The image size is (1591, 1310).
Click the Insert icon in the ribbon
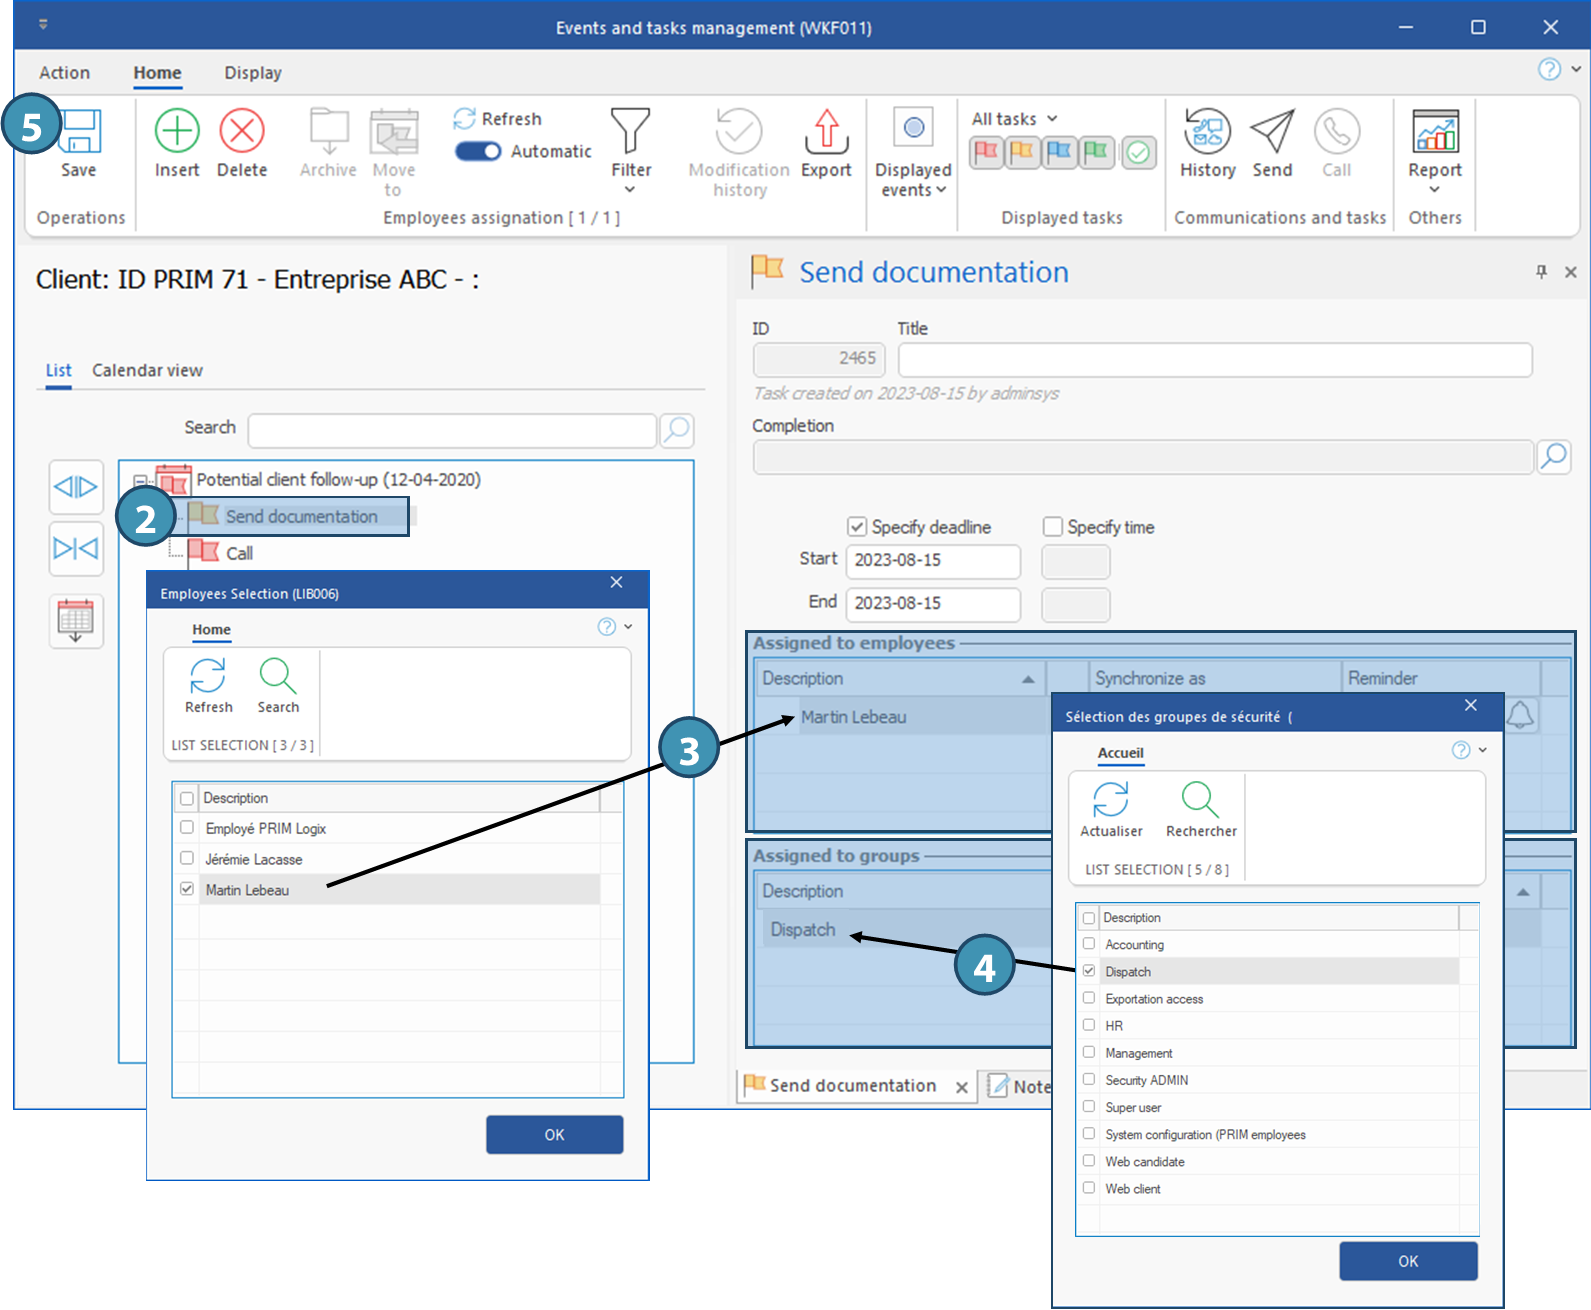tap(177, 132)
